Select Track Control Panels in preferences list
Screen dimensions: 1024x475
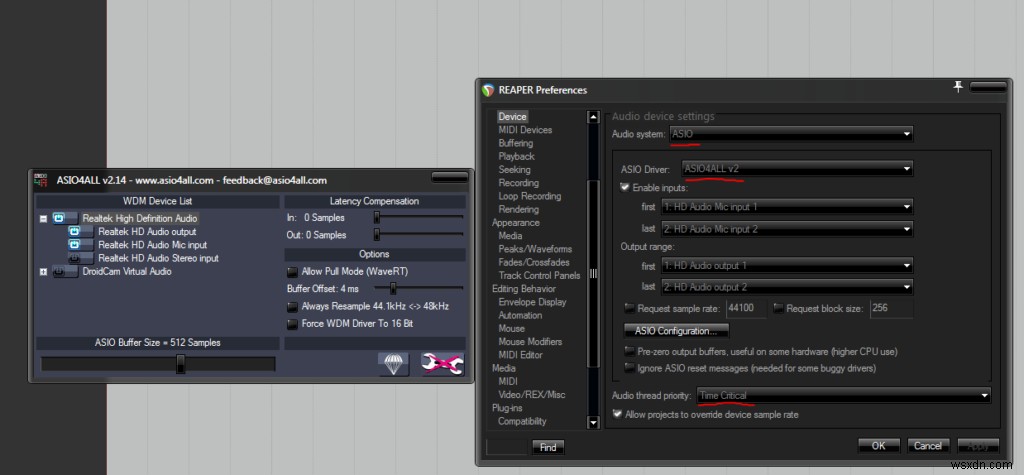coord(539,276)
